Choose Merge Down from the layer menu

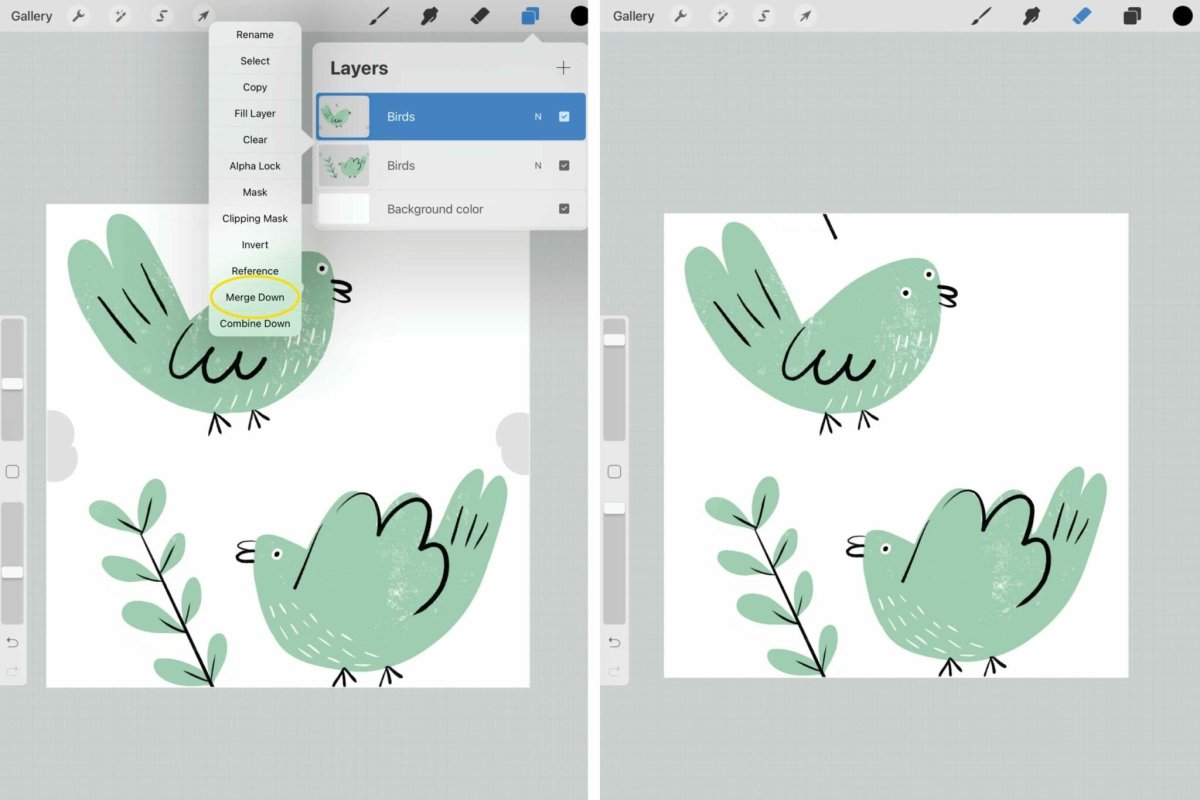click(255, 297)
